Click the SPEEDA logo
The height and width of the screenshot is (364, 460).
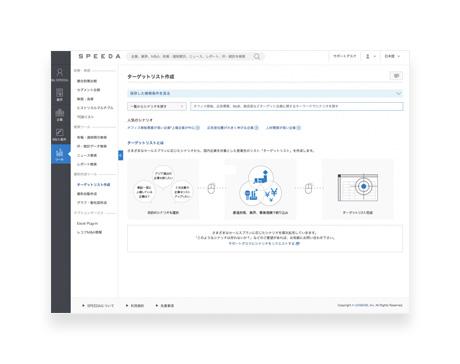click(x=99, y=56)
